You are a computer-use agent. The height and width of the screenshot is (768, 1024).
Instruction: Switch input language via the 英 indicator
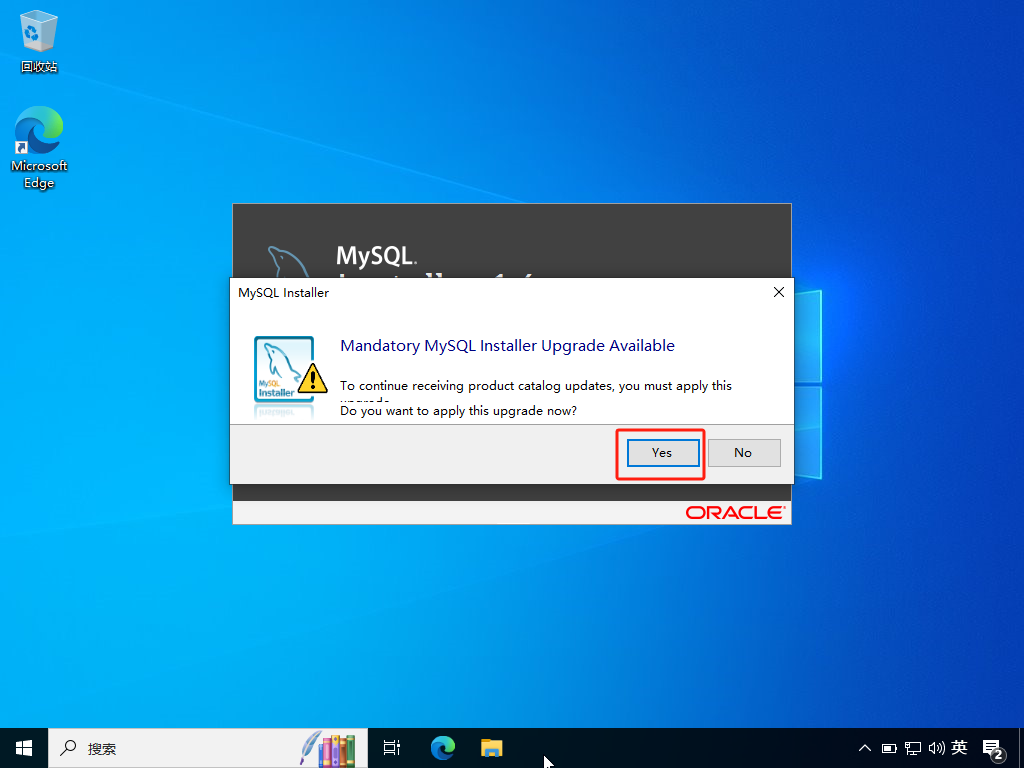[x=959, y=747]
